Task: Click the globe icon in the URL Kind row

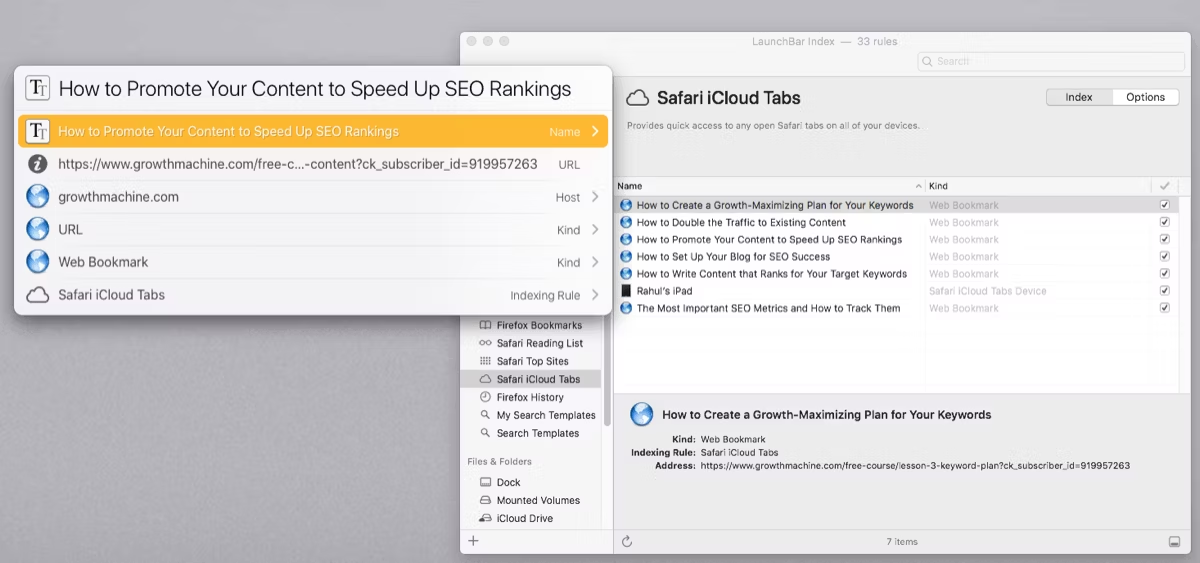Action: click(x=38, y=230)
